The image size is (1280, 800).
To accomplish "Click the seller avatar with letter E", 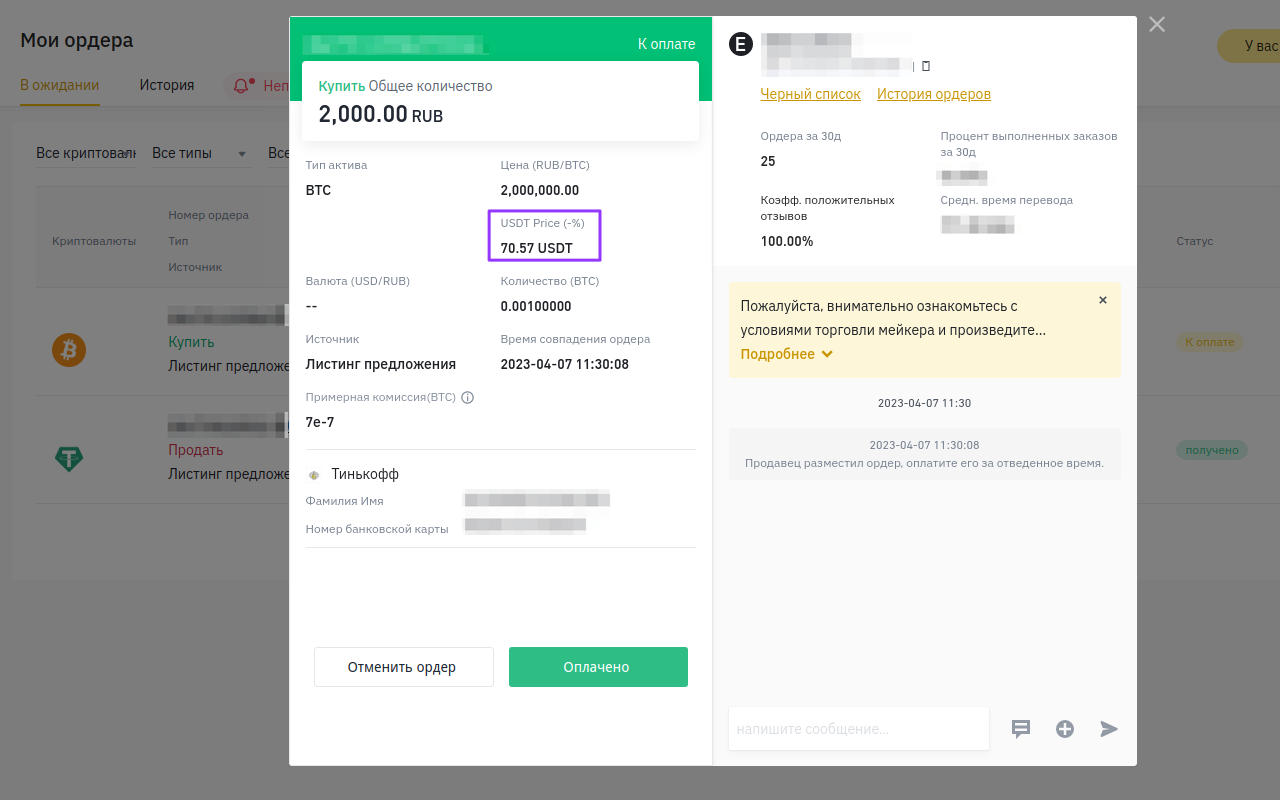I will [740, 44].
